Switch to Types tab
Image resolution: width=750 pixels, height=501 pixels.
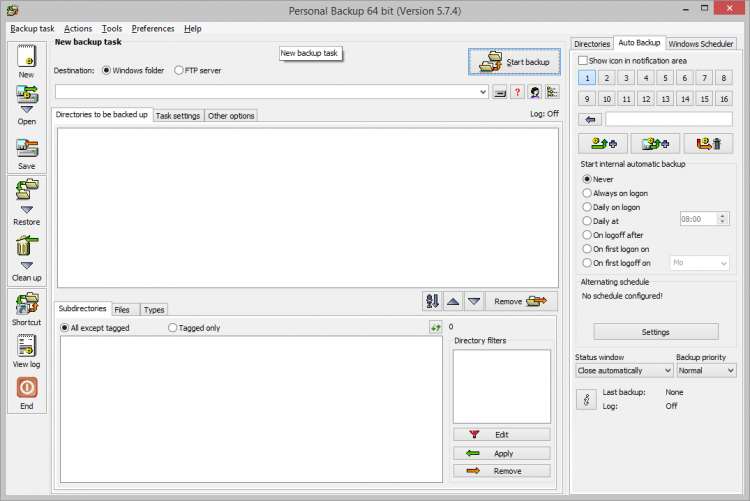154,310
